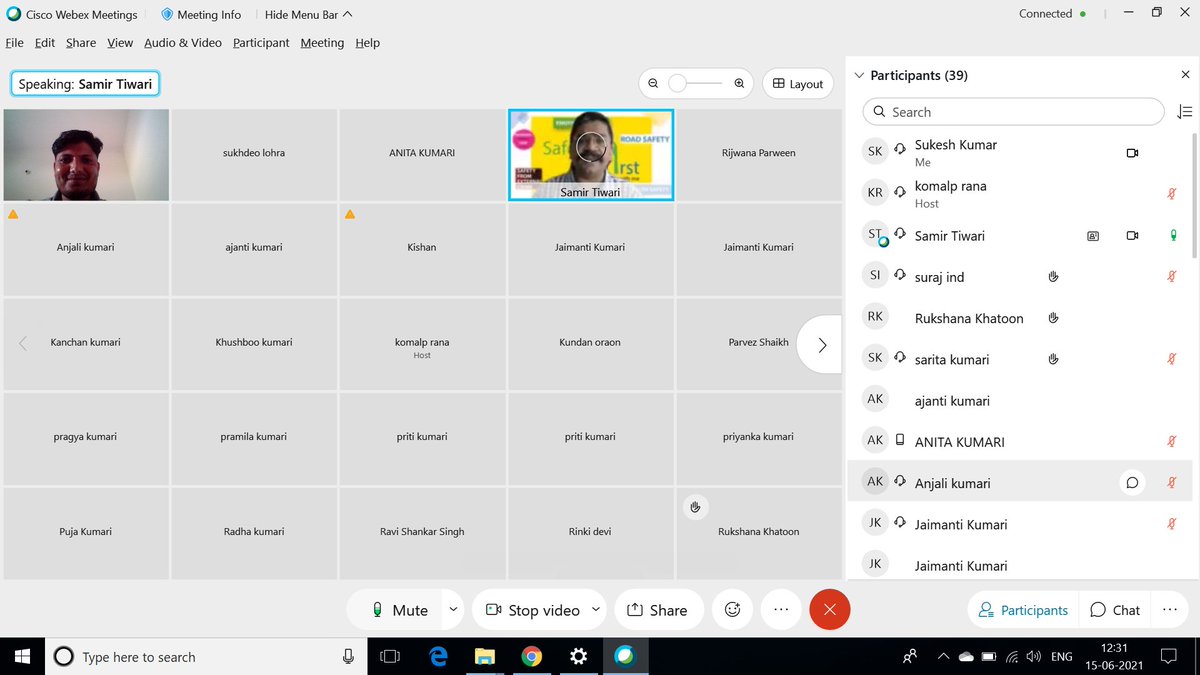Screen dimensions: 1200x675
Task: Toggle the Participants panel button
Action: point(1022,610)
